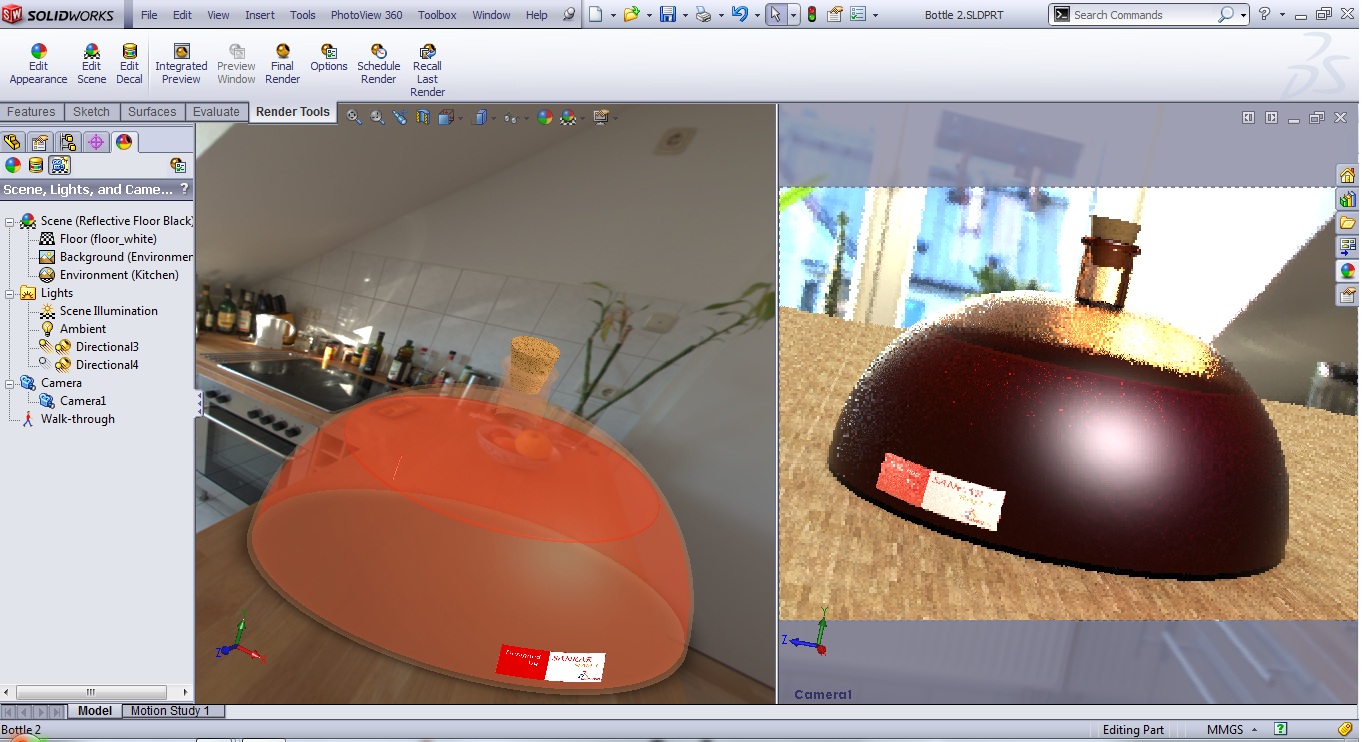Open the Undo dropdown arrow

click(x=756, y=15)
